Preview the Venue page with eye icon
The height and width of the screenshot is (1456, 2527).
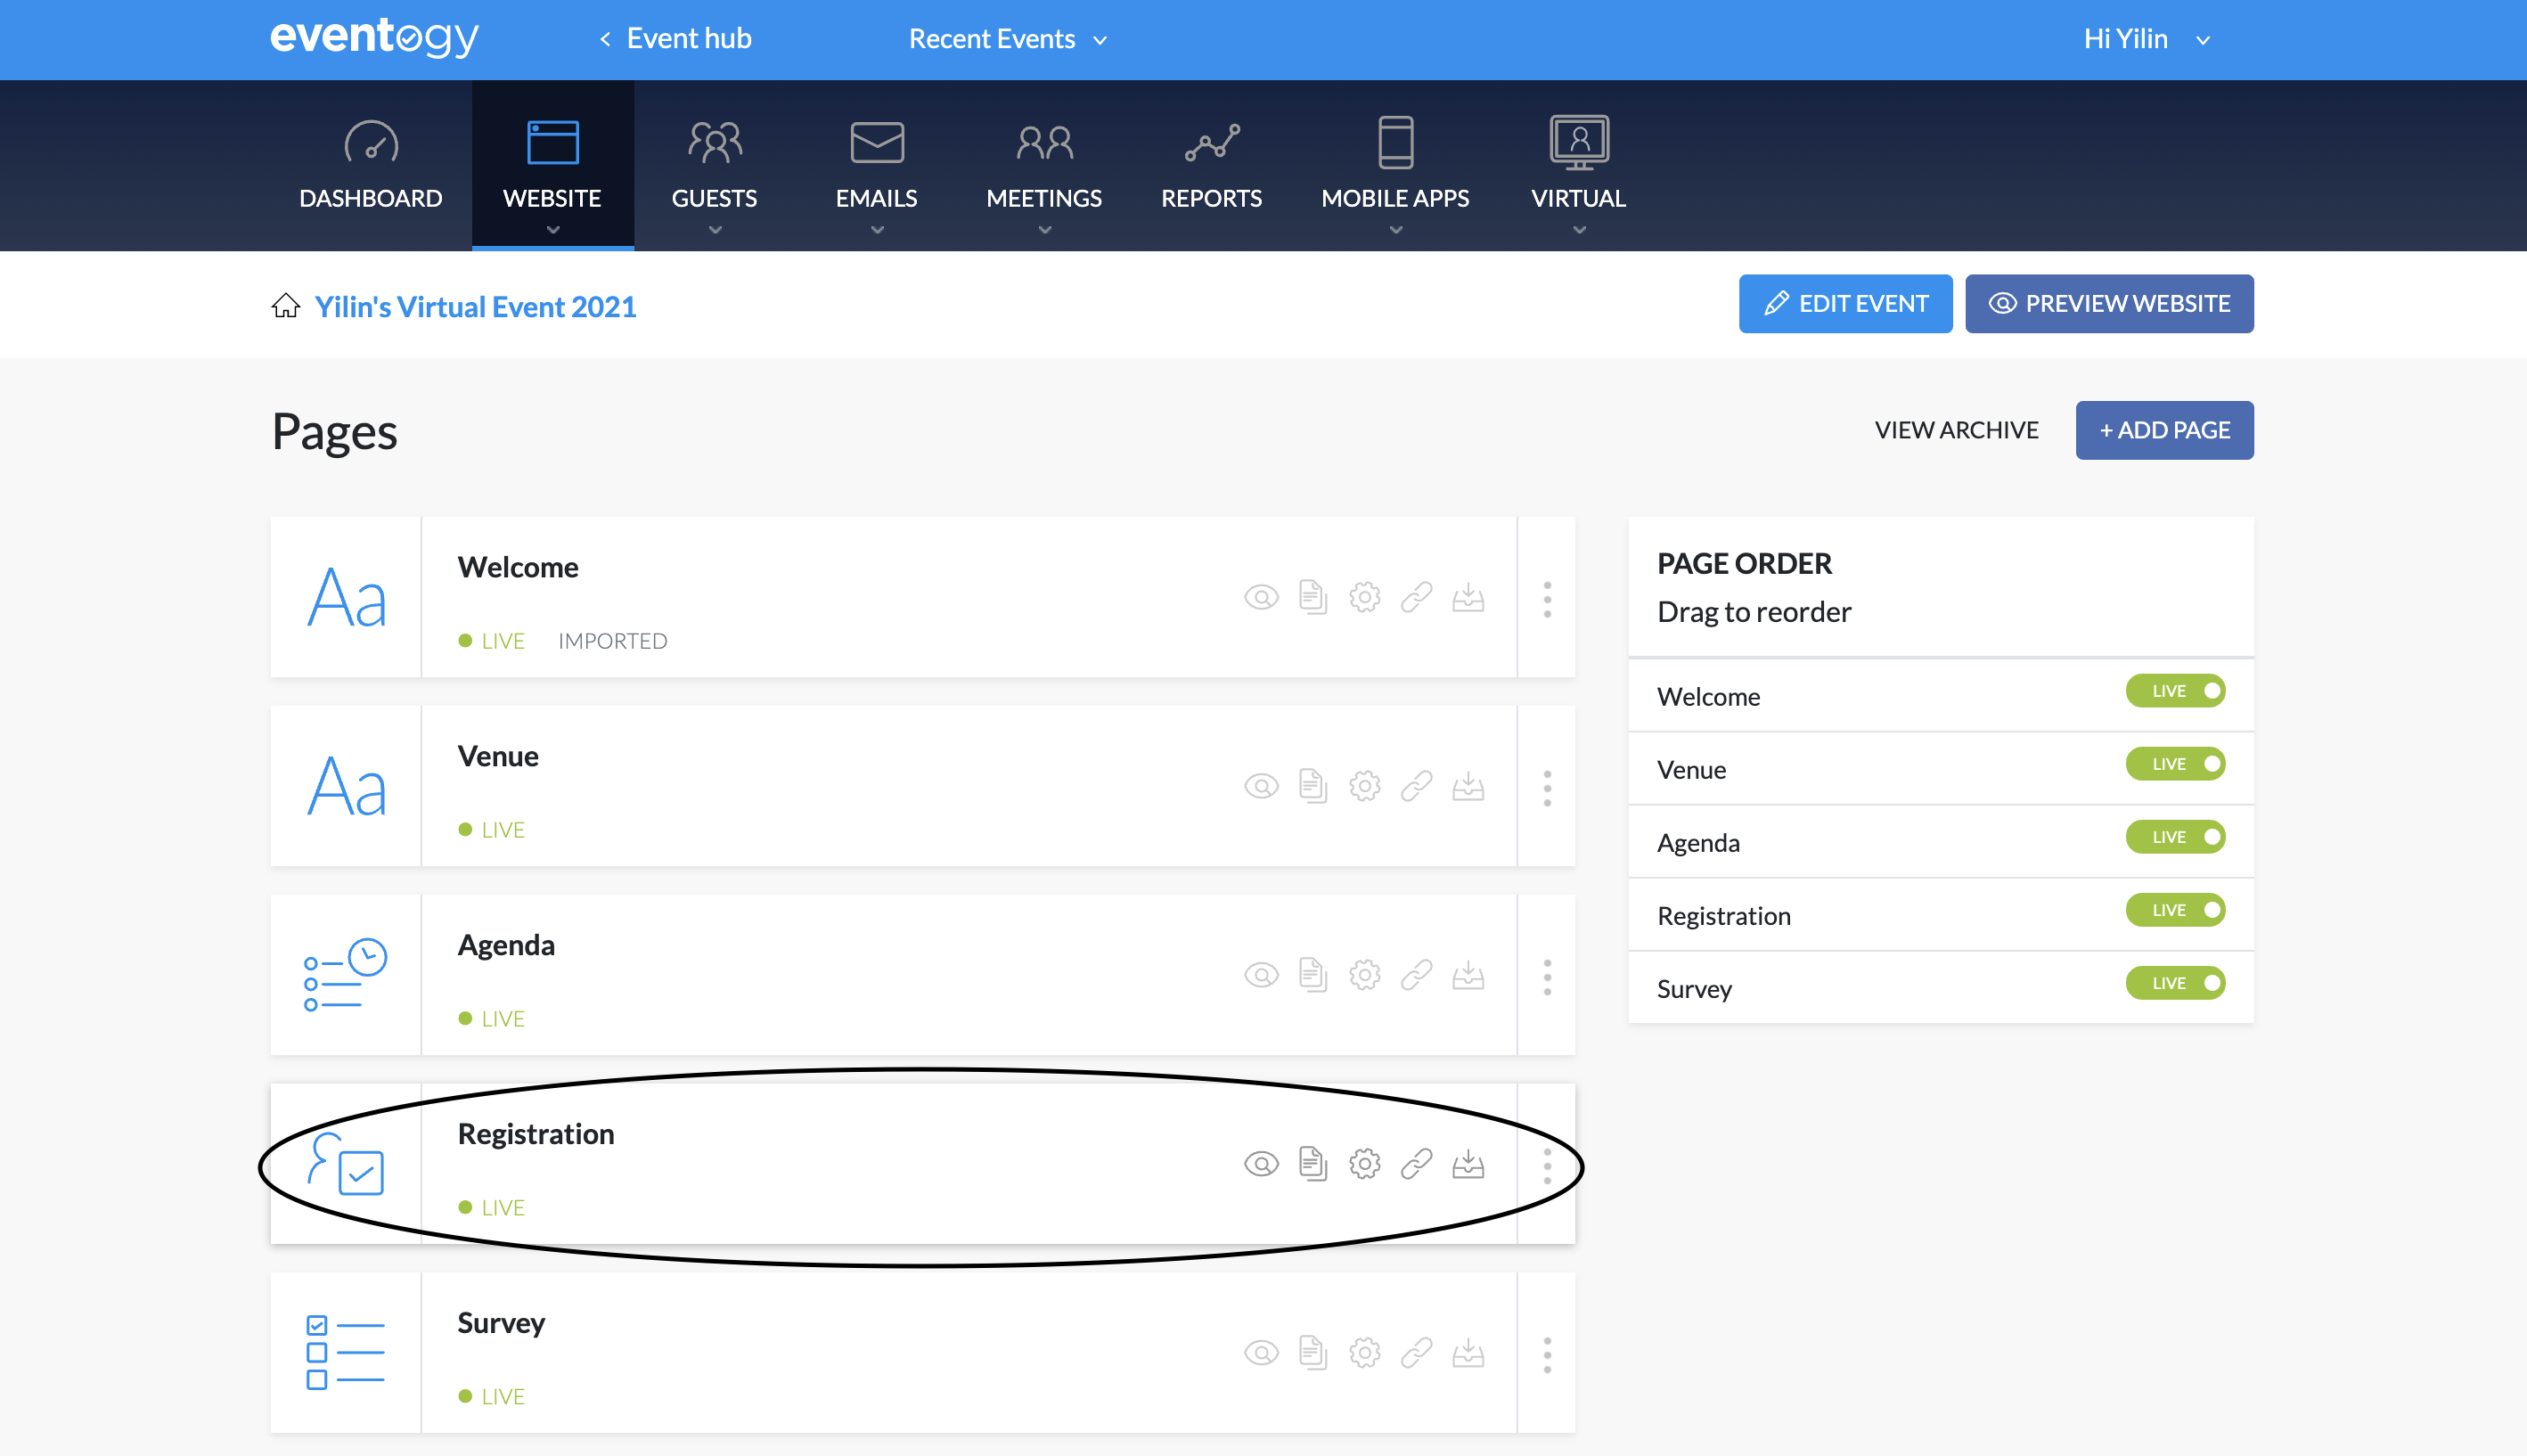[x=1261, y=787]
